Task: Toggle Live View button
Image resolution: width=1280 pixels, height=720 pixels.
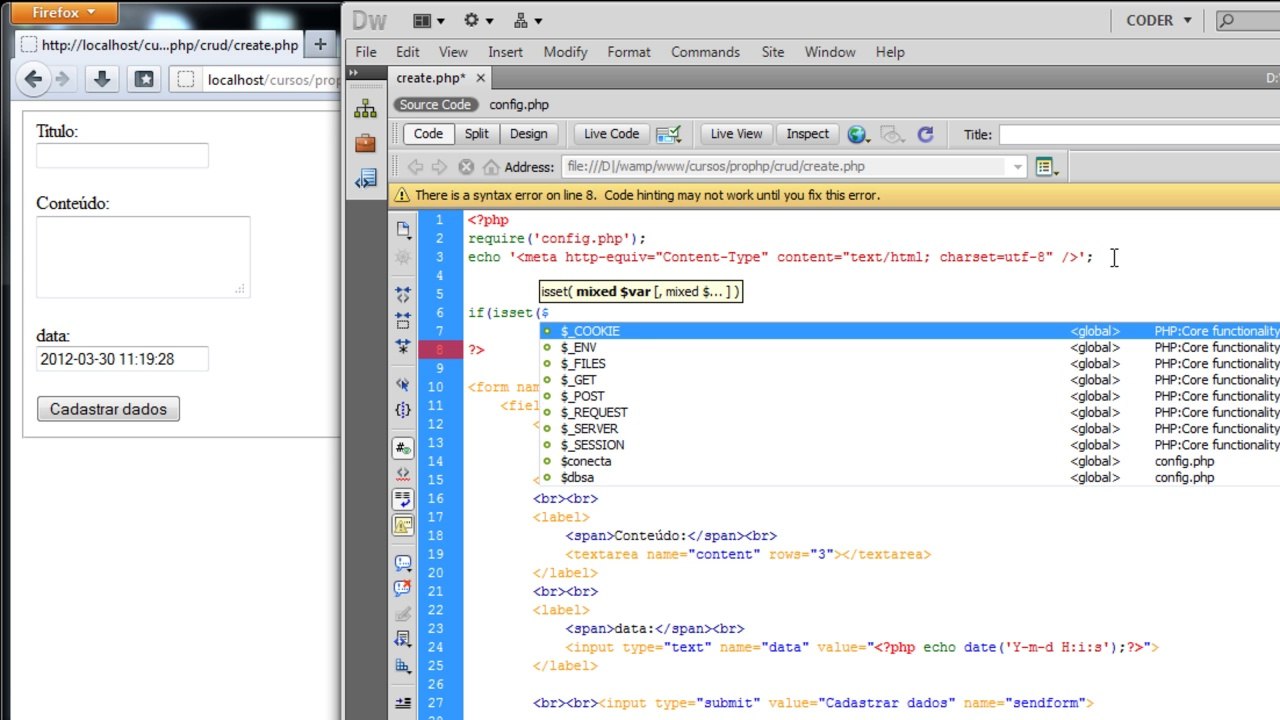Action: click(x=736, y=134)
